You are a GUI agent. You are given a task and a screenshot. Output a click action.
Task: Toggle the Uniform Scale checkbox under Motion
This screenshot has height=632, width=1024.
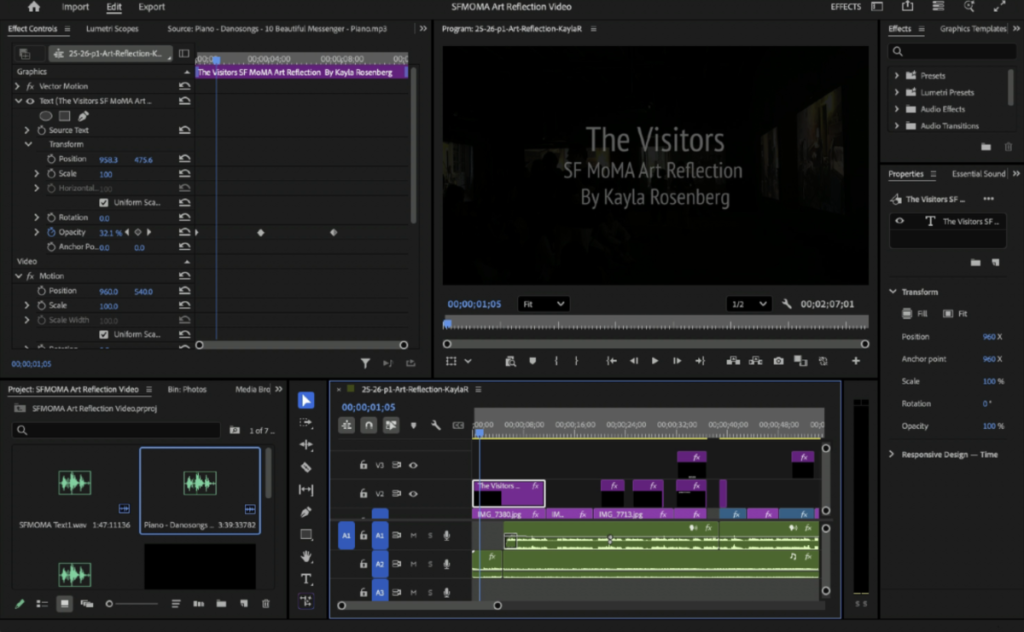point(104,334)
